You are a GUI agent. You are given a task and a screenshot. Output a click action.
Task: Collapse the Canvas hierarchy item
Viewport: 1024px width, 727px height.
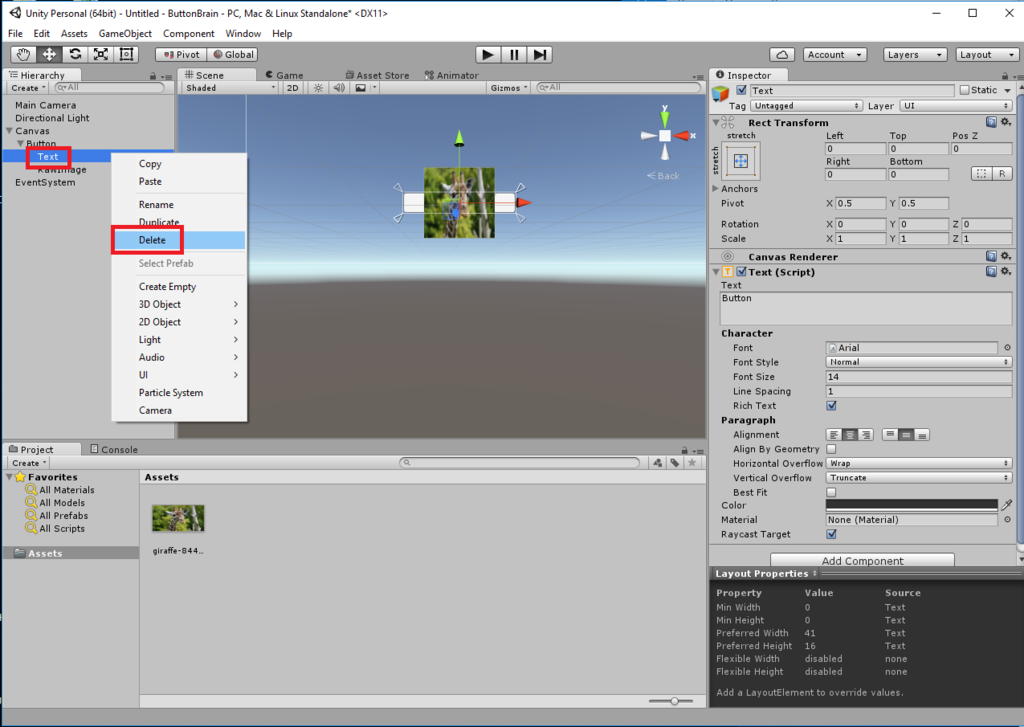[9, 131]
